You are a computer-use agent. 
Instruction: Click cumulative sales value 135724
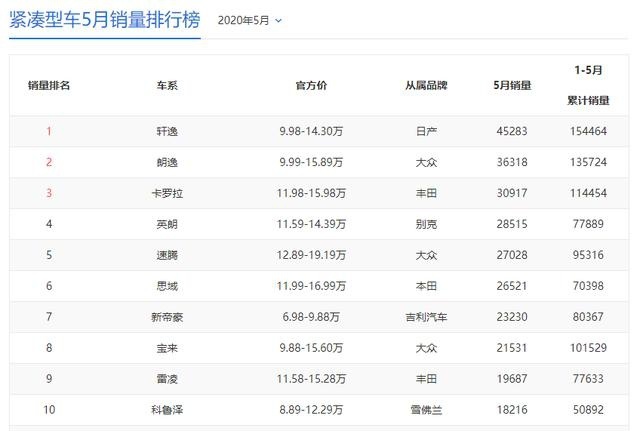click(x=588, y=162)
